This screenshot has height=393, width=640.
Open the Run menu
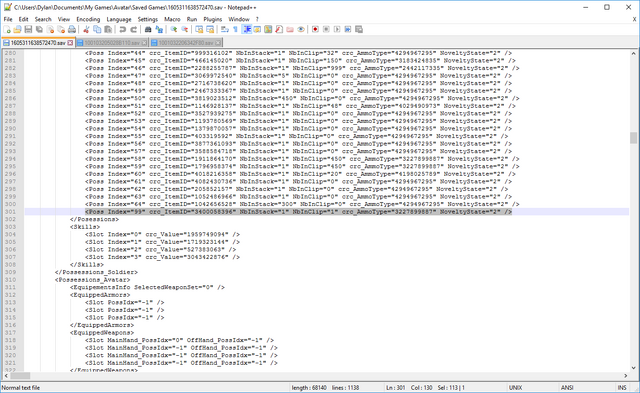pos(192,19)
